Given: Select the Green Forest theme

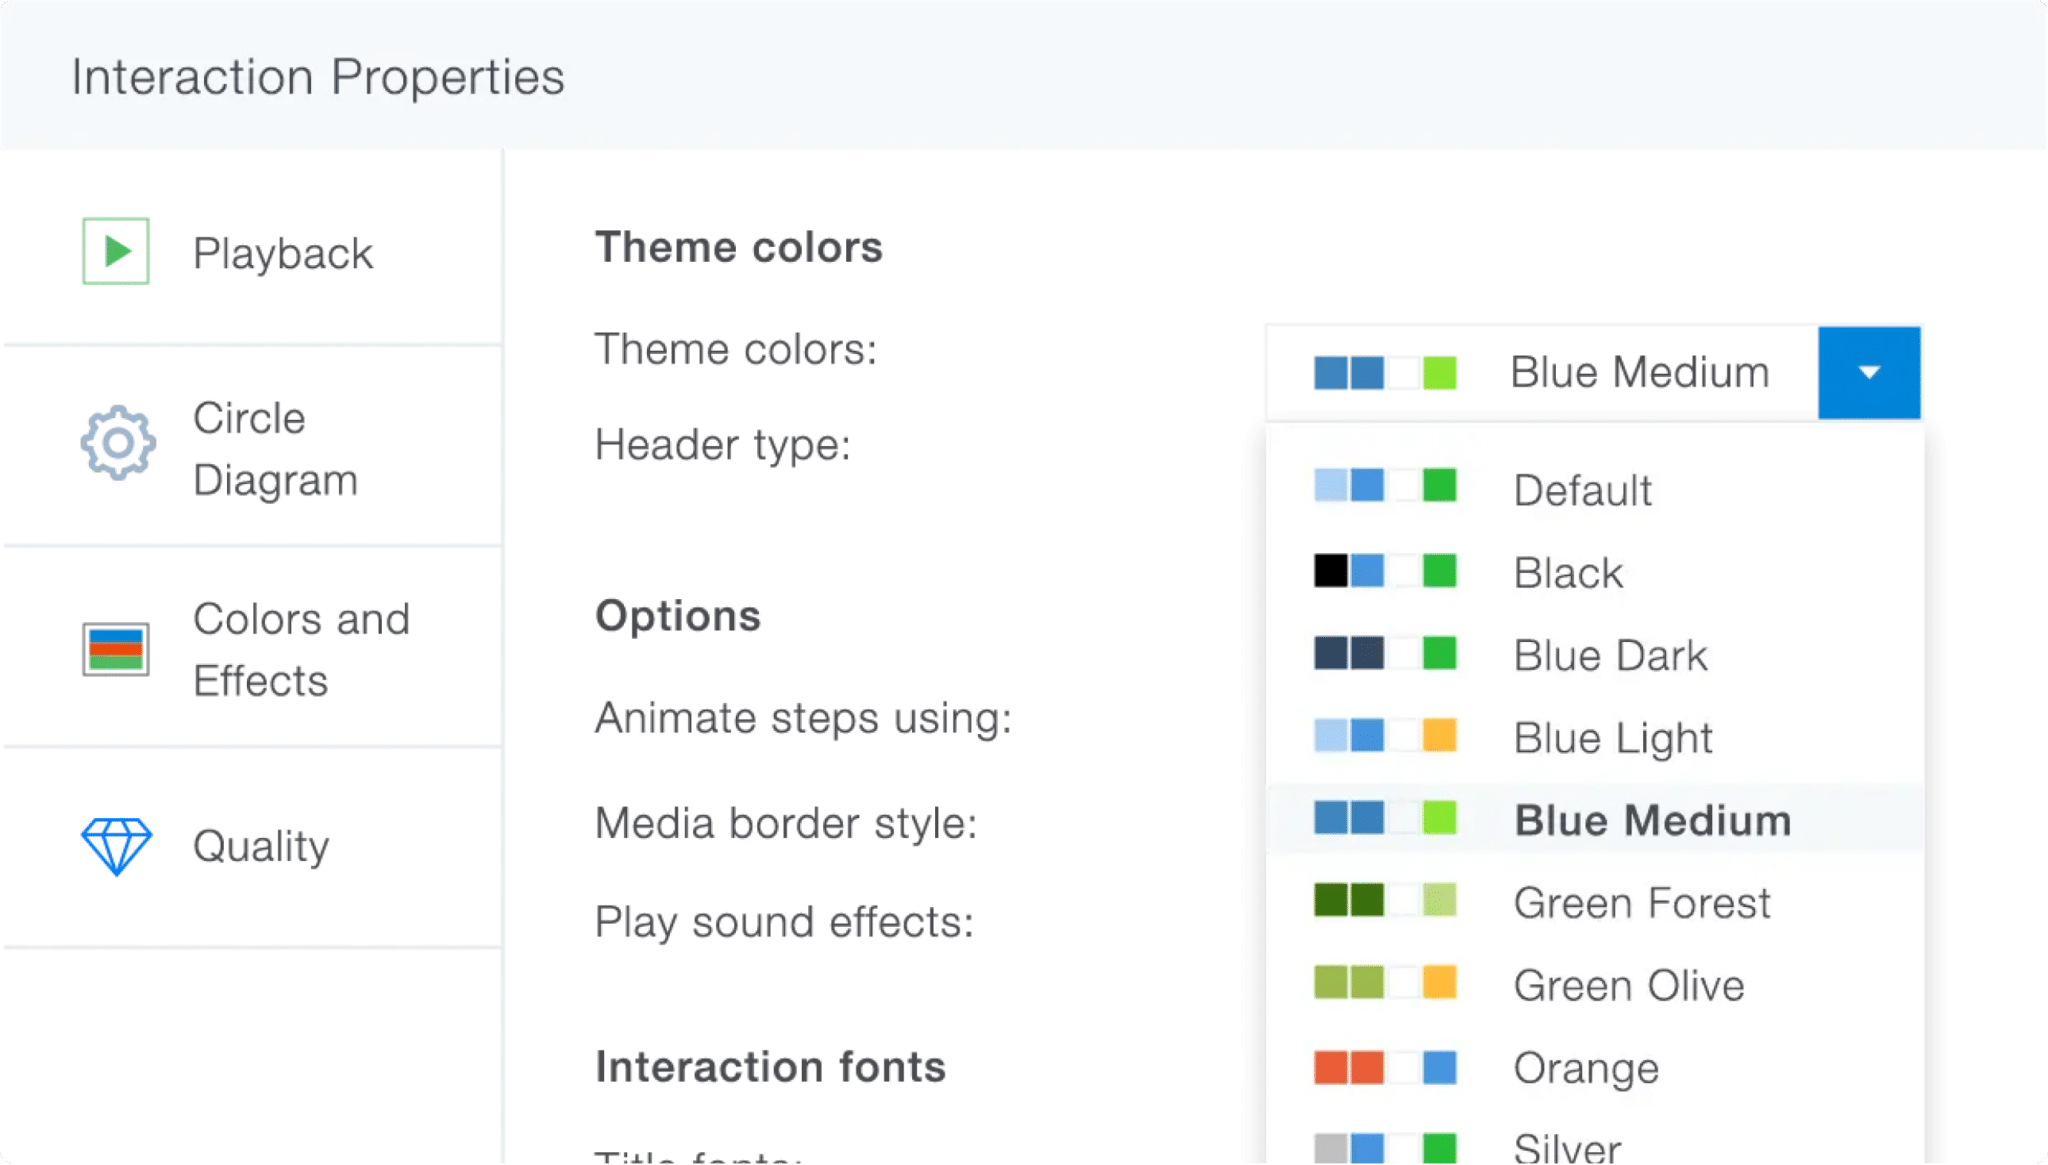Looking at the screenshot, I should pos(1641,903).
